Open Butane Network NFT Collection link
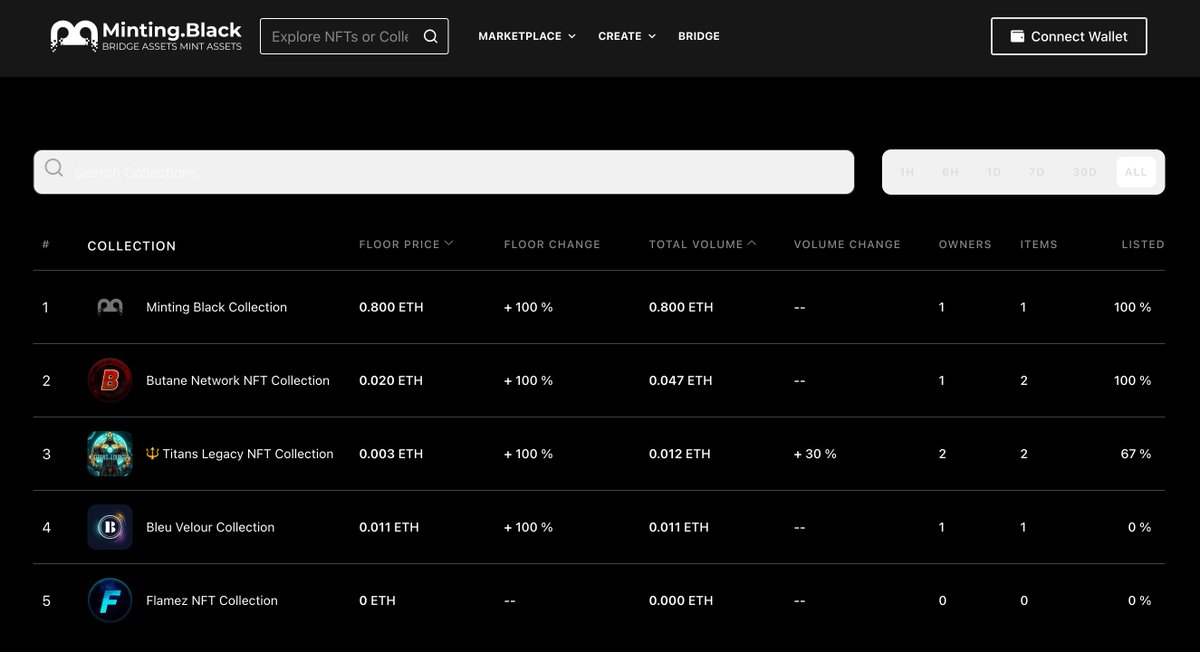The image size is (1200, 652). (x=238, y=380)
